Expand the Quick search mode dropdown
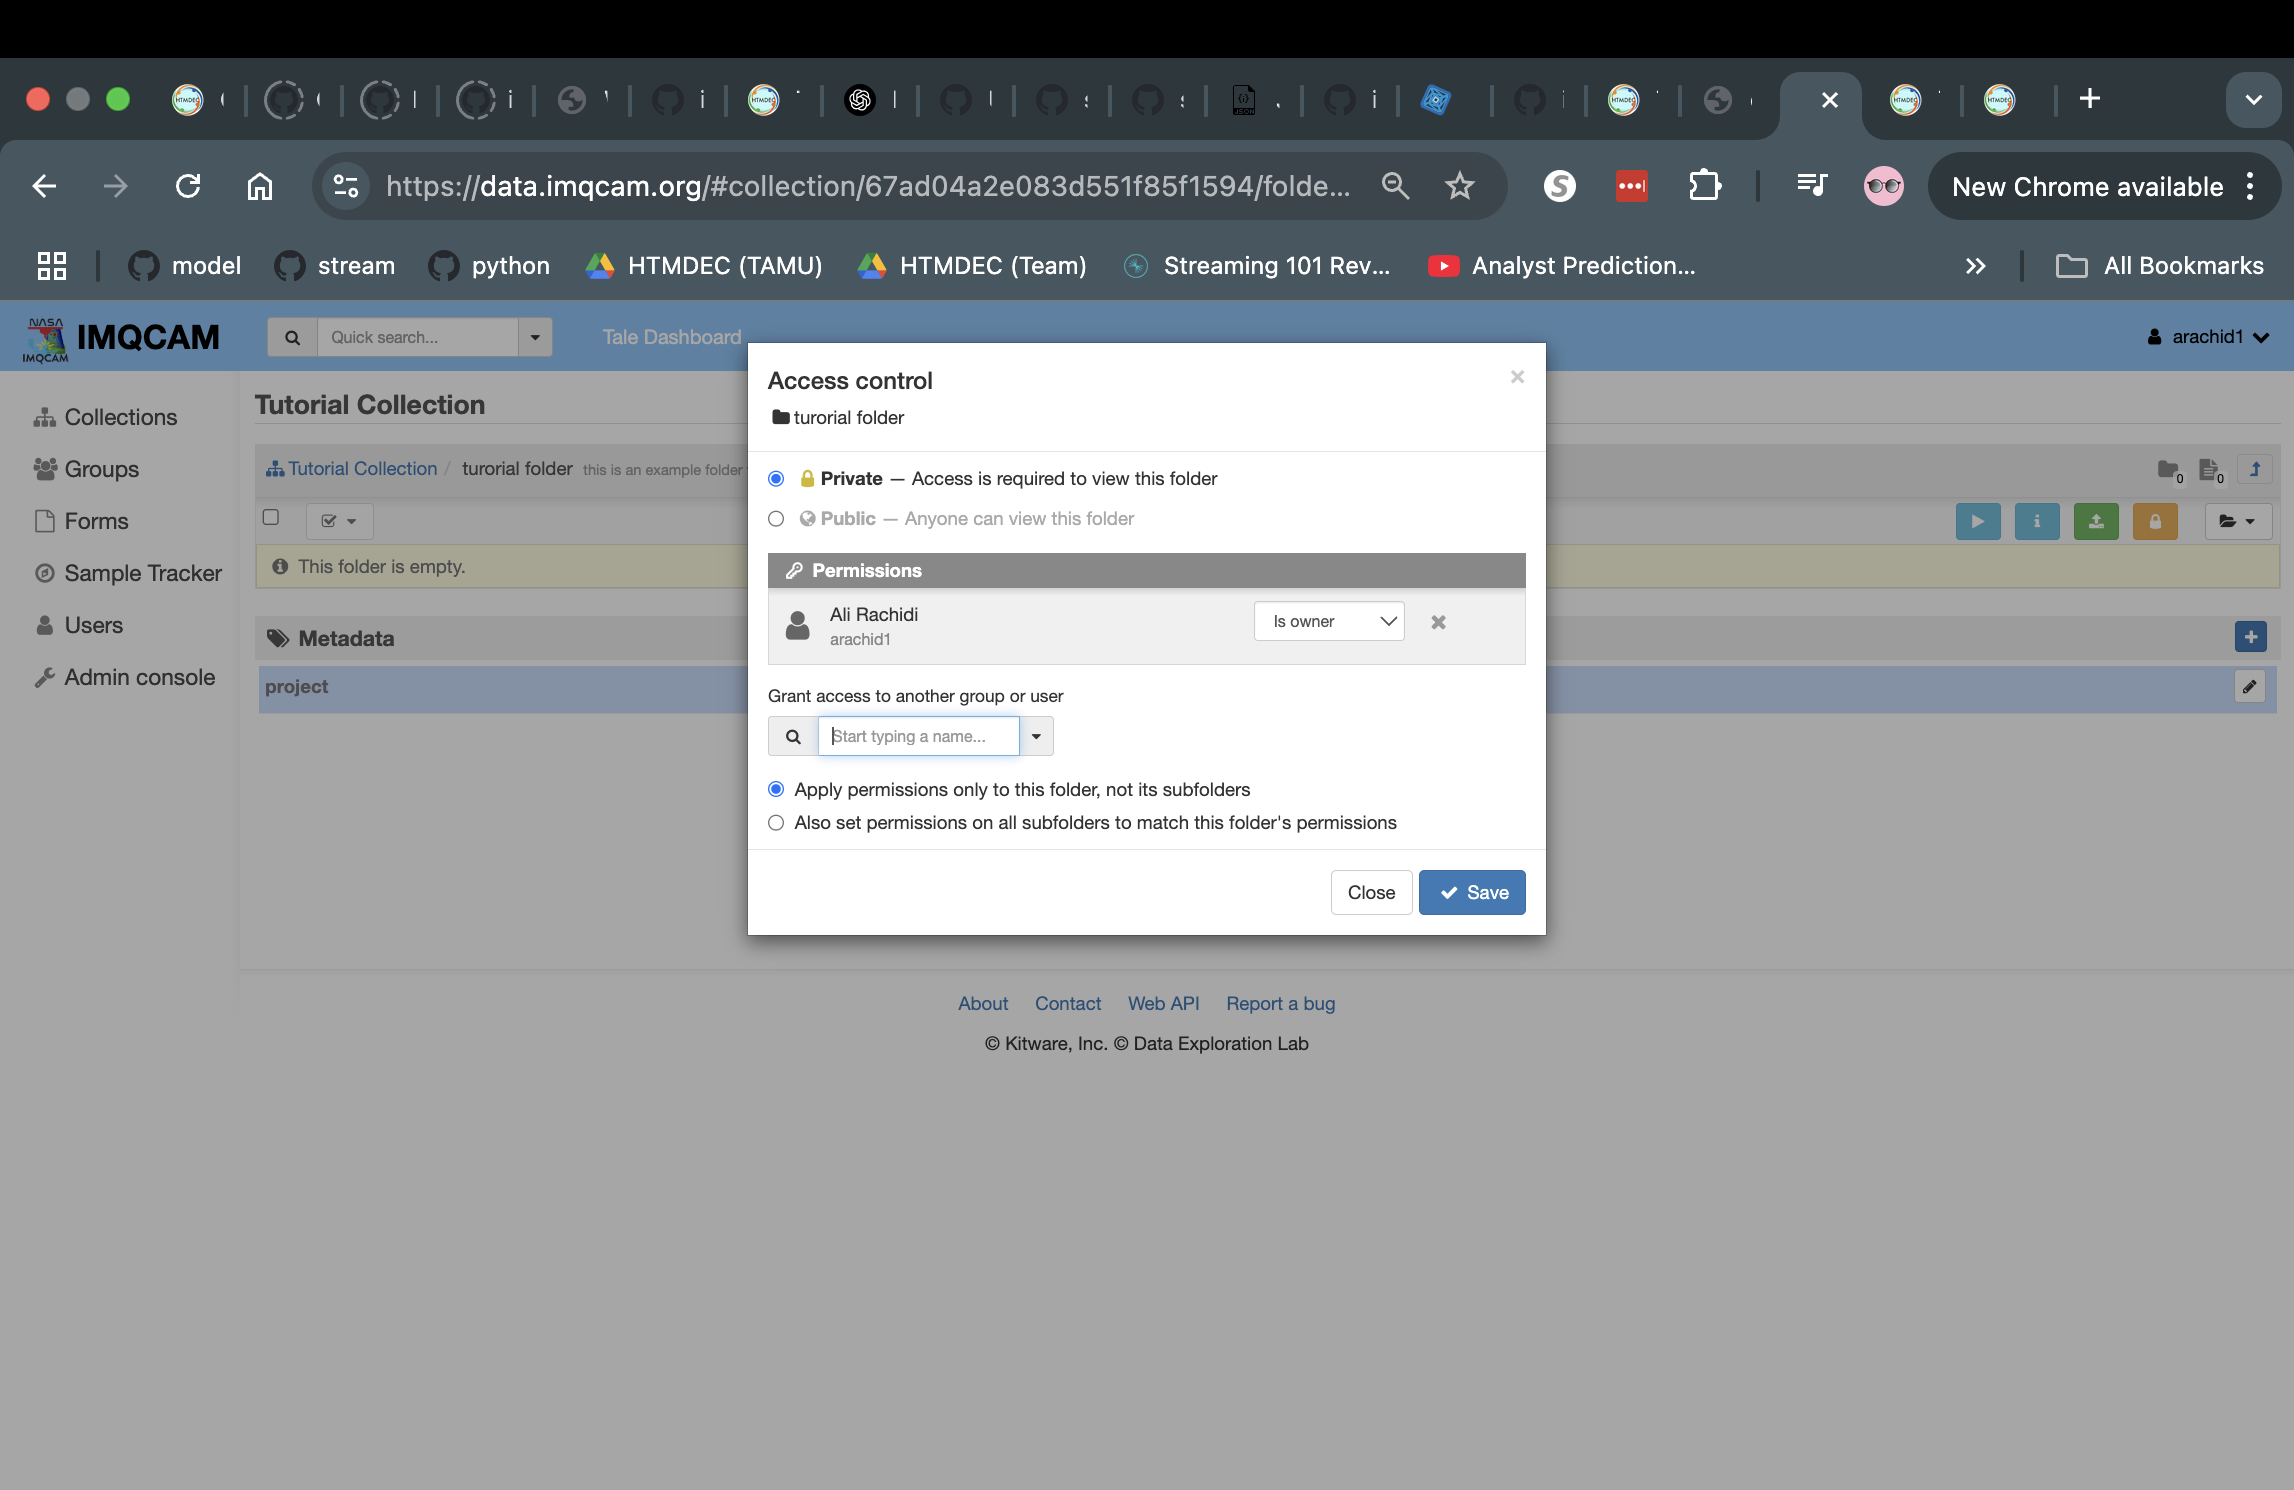The height and width of the screenshot is (1490, 2294). [x=535, y=338]
